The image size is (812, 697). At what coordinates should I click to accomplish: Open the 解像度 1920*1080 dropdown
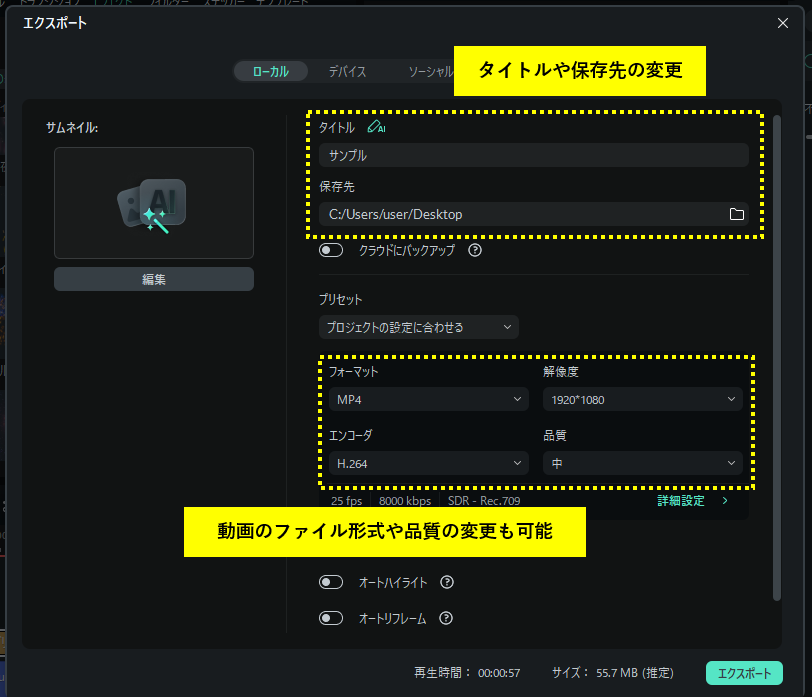click(643, 399)
